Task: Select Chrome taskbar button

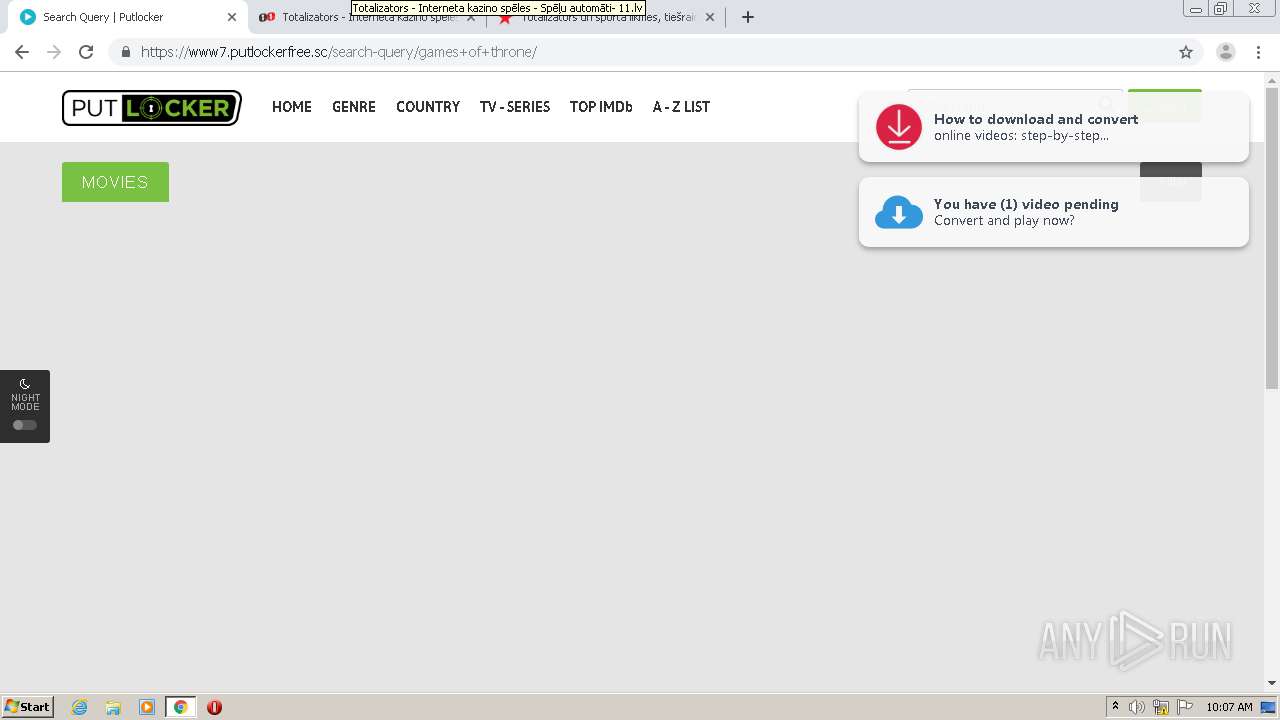Action: 180,707
